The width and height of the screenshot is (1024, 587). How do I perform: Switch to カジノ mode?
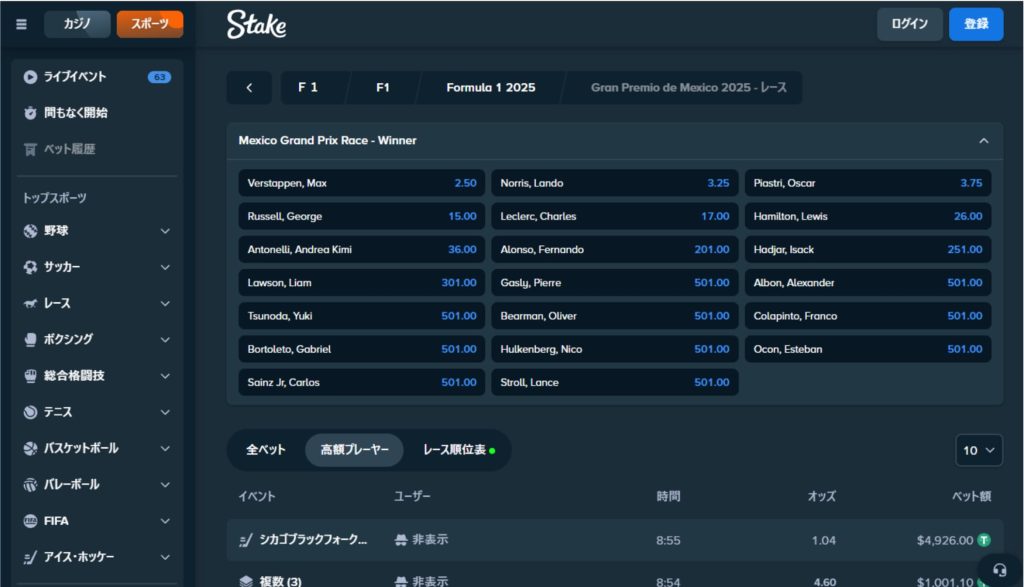click(77, 24)
